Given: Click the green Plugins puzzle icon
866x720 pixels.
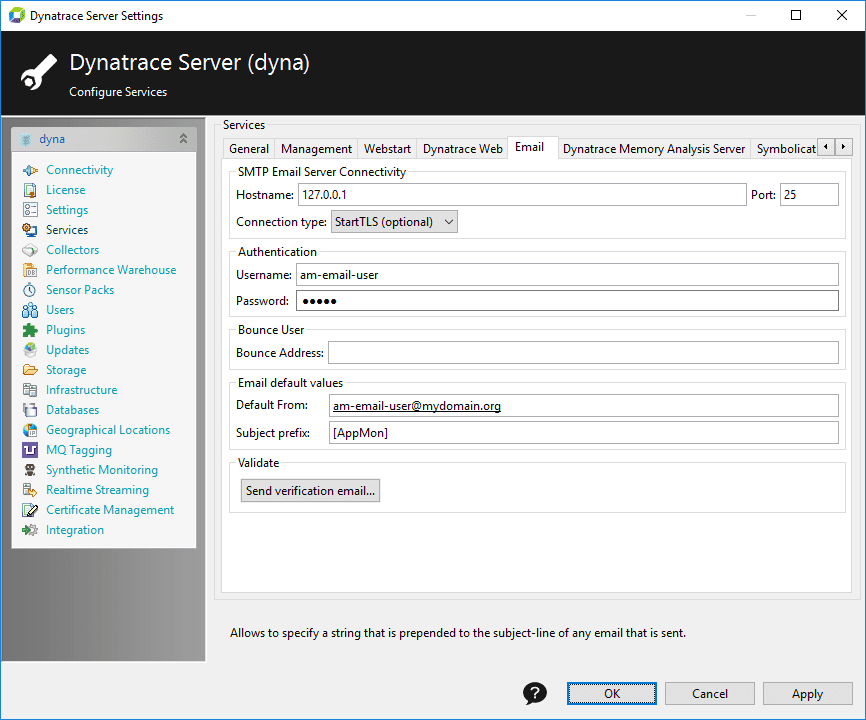Looking at the screenshot, I should coord(30,330).
